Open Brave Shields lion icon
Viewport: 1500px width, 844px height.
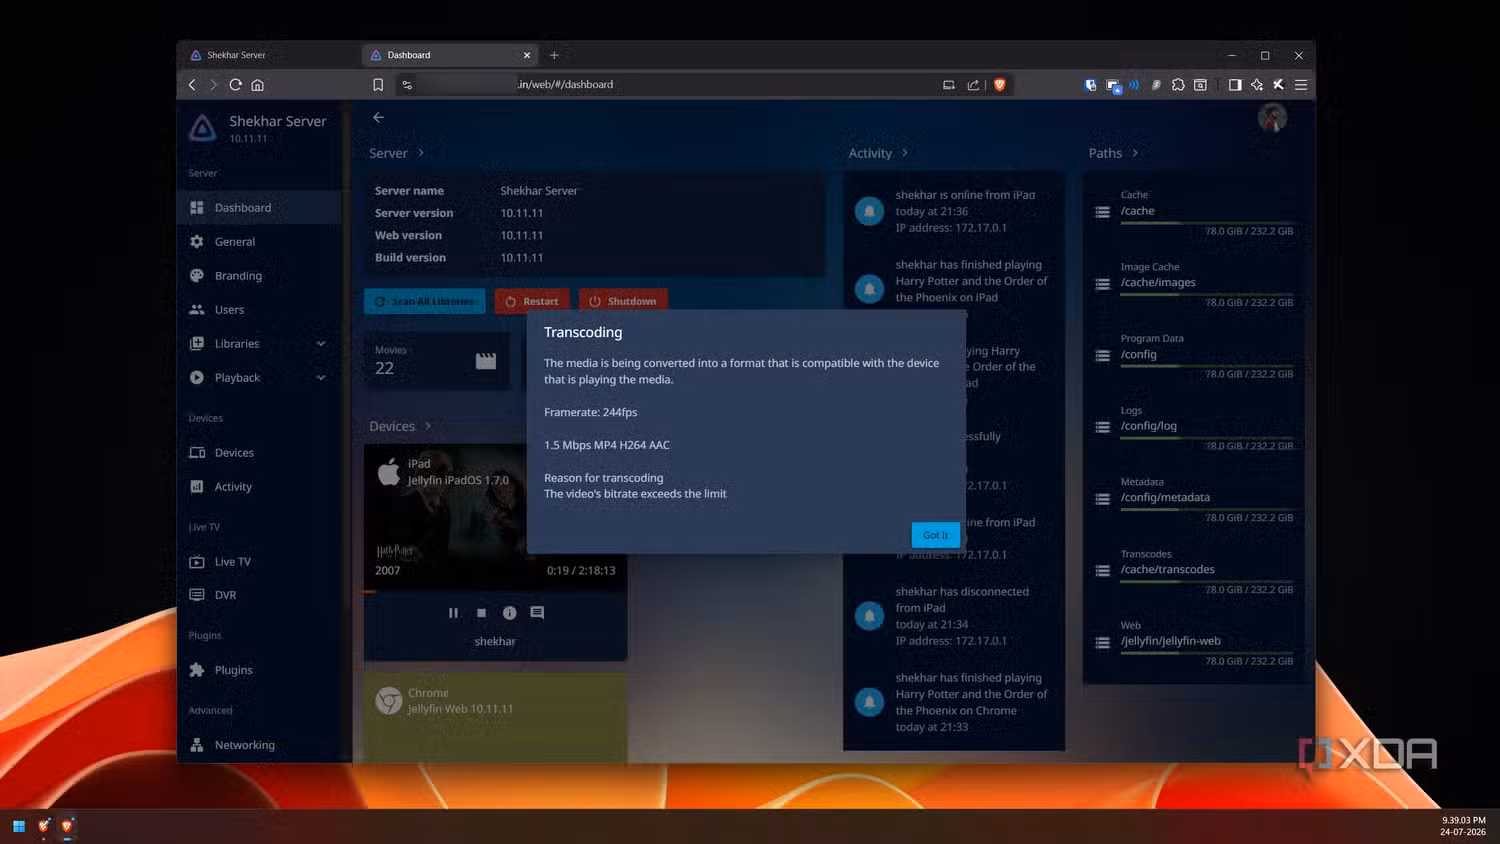click(x=999, y=85)
